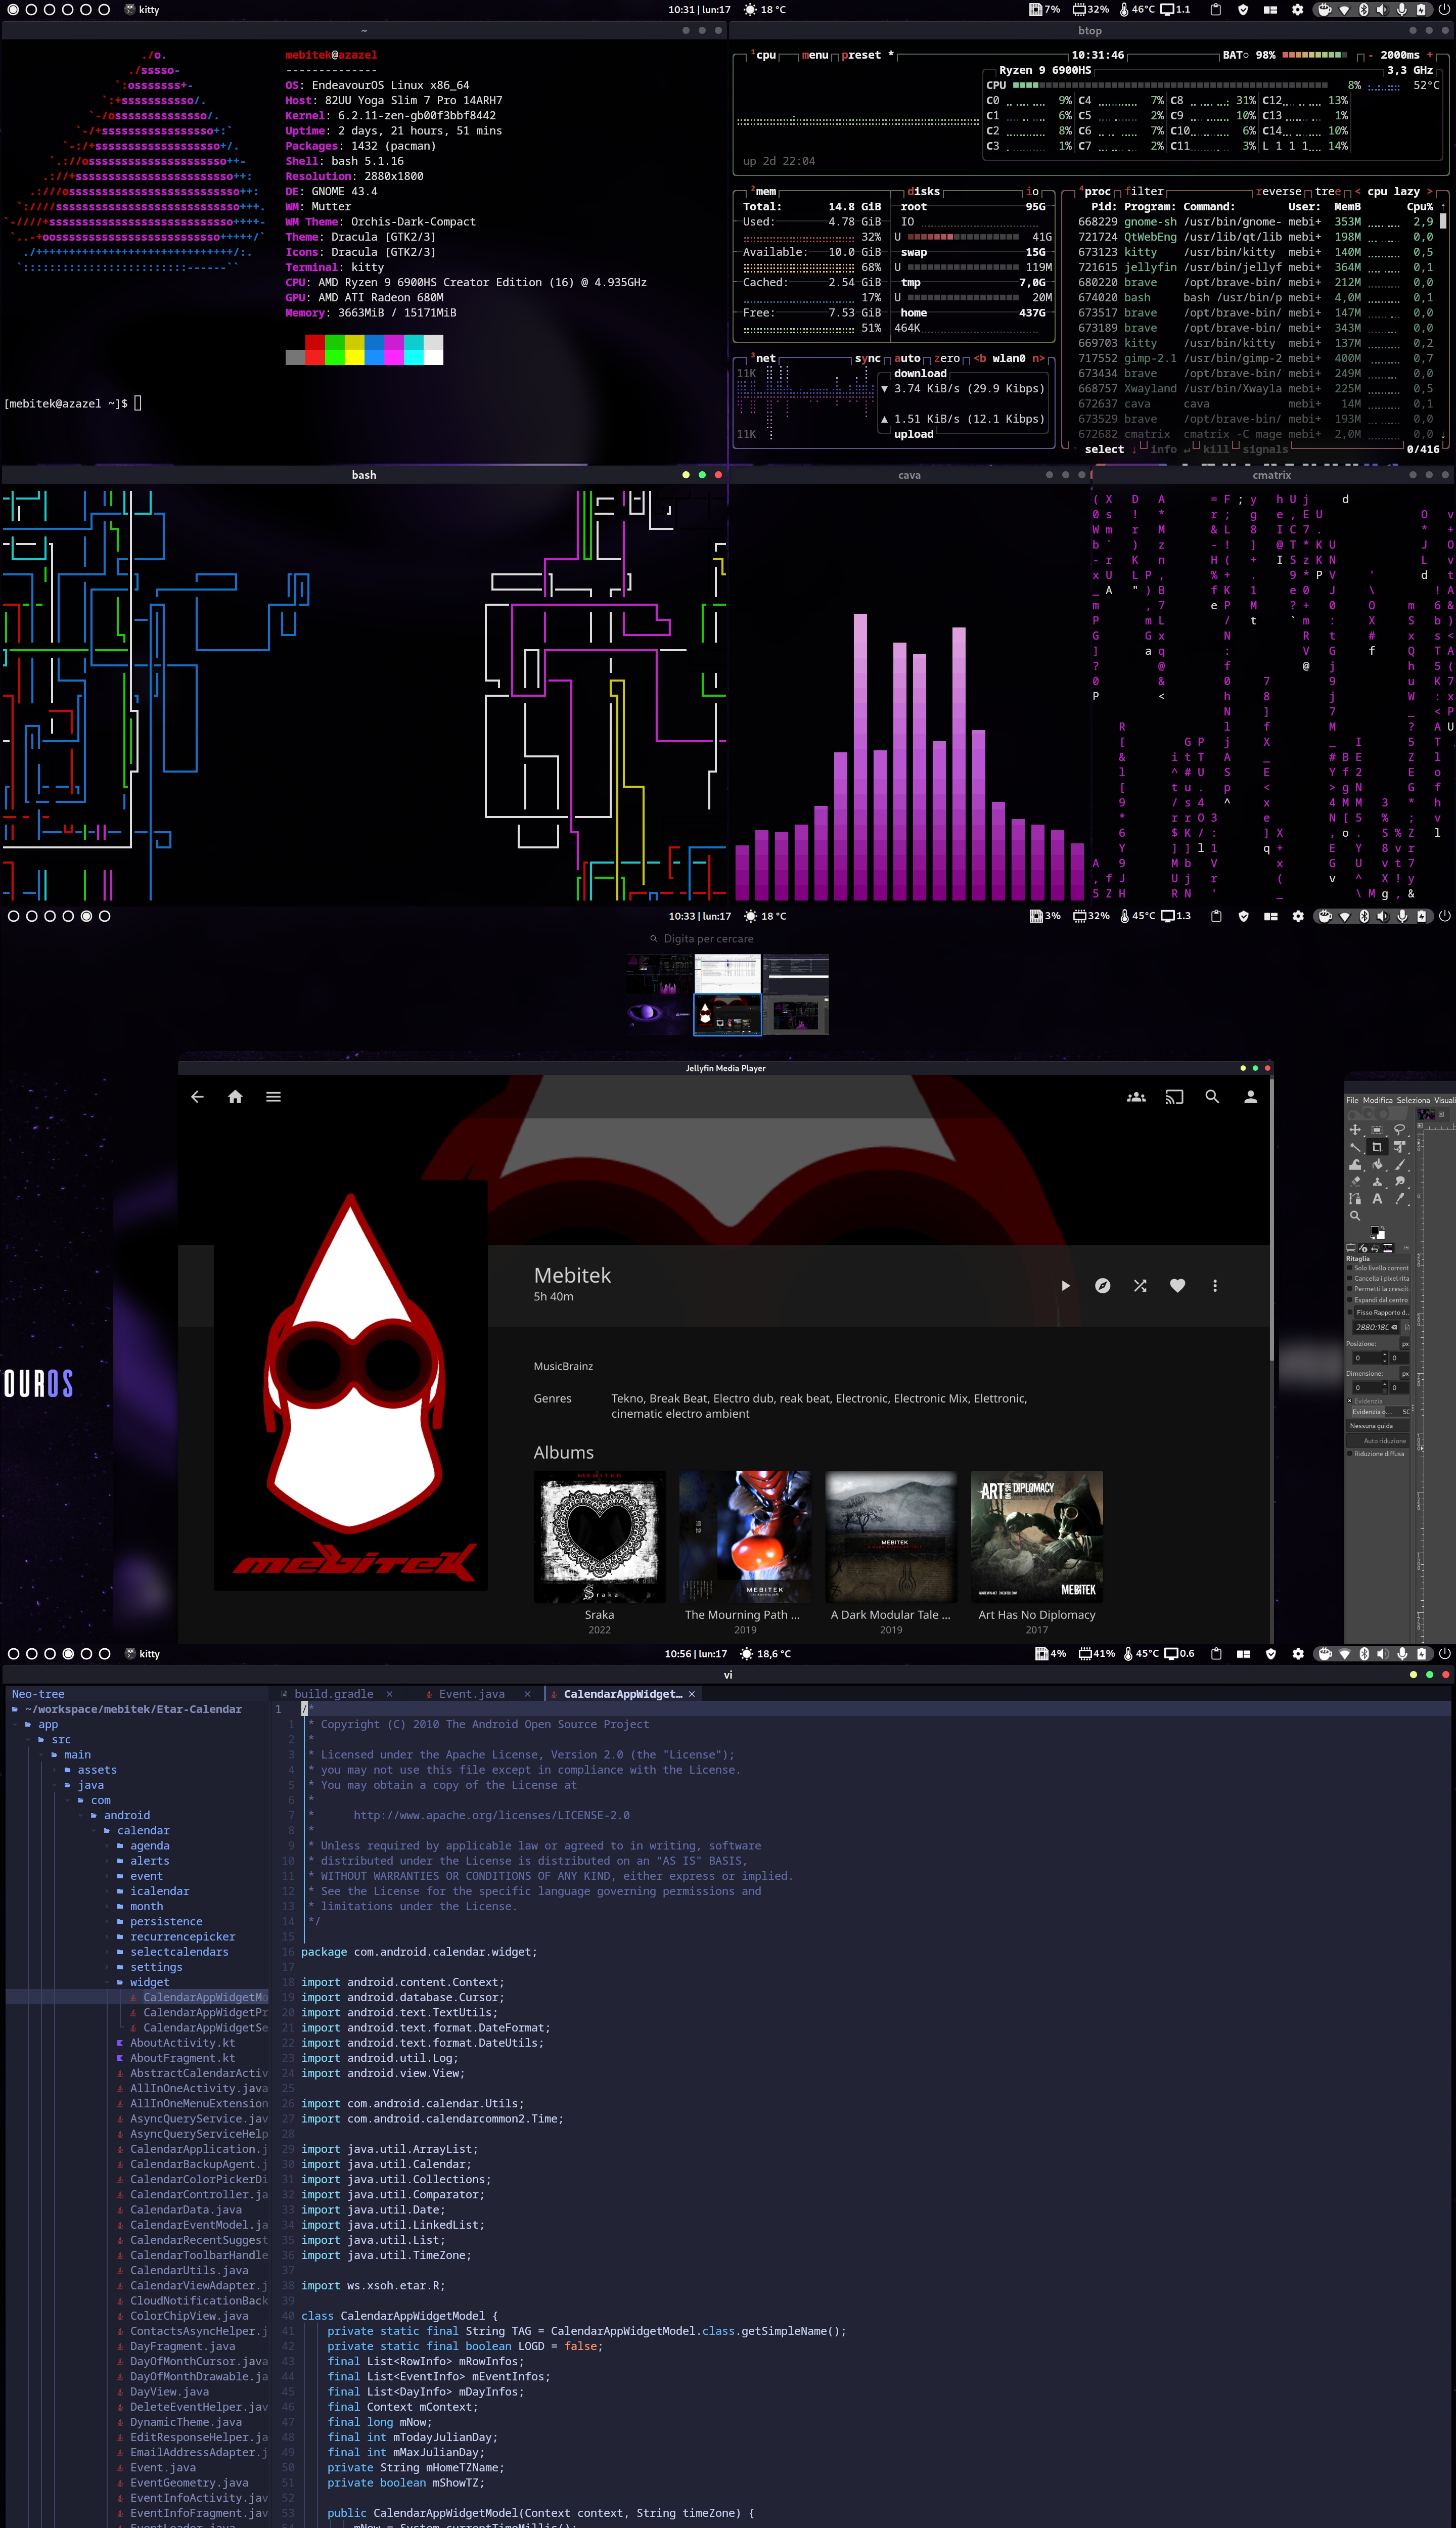Screen dimensions: 1456x2528
Task: Enable Solo livello corrente checkbox
Action: (1350, 1268)
